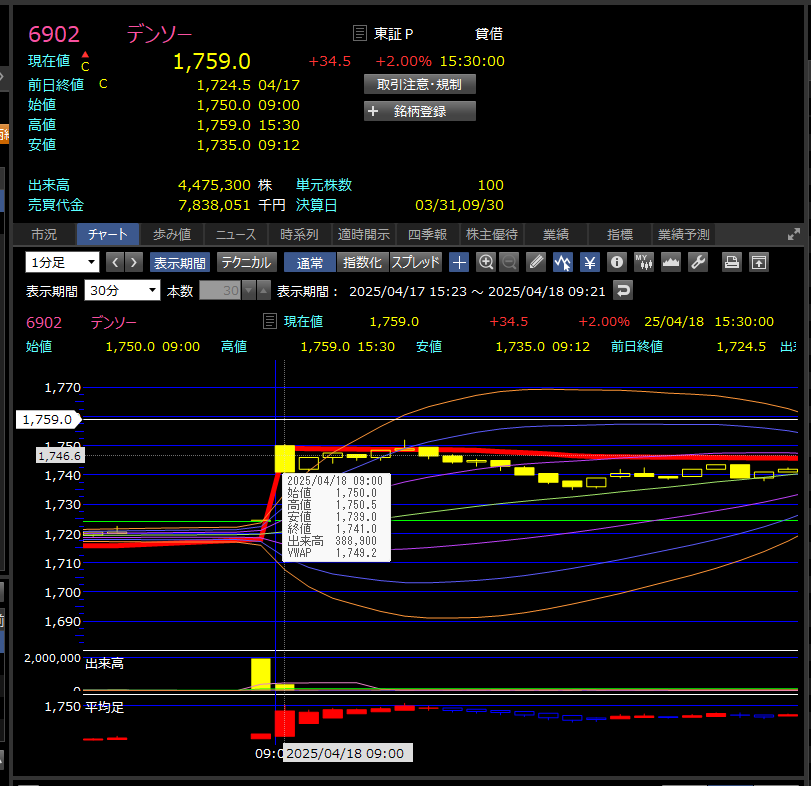Click the crosshair plus icon in chart toolbar
Image resolution: width=811 pixels, height=786 pixels.
tap(459, 263)
